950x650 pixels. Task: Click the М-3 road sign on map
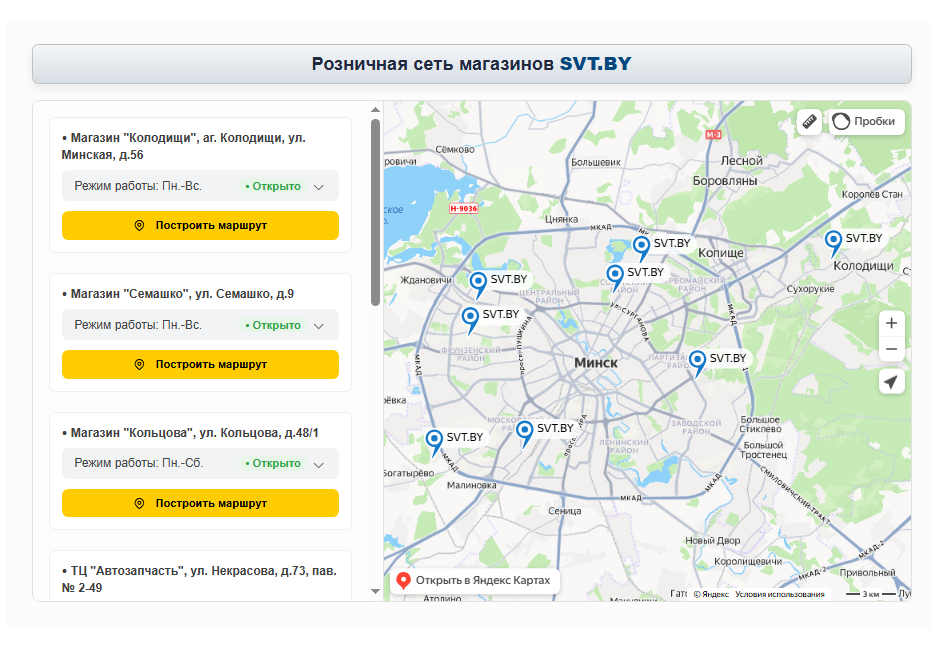[x=713, y=134]
